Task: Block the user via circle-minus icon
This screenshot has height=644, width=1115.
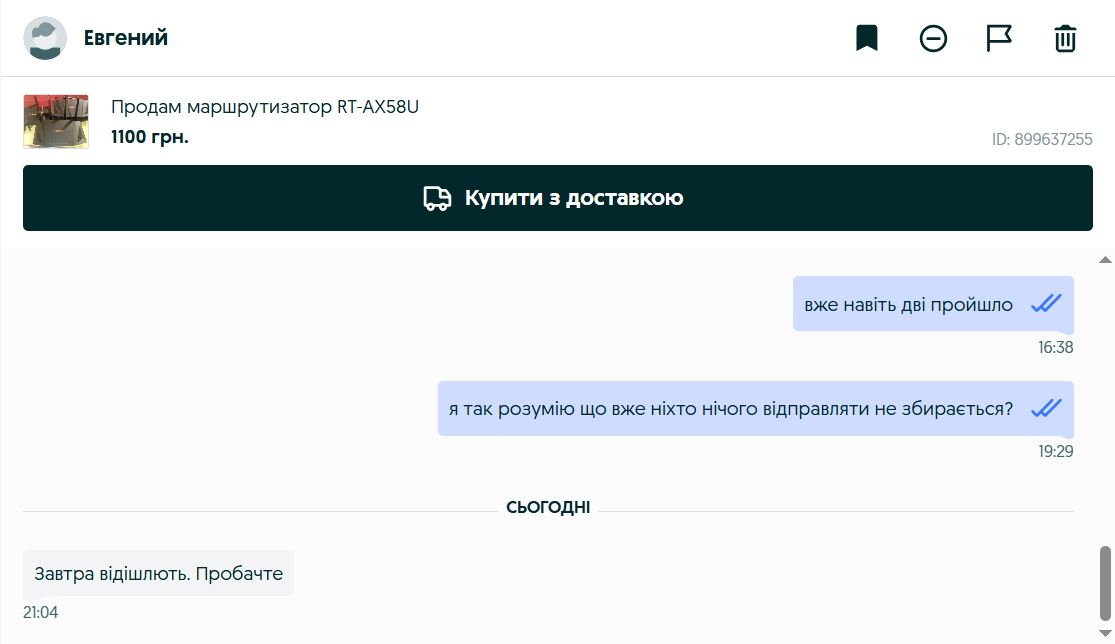Action: click(933, 39)
